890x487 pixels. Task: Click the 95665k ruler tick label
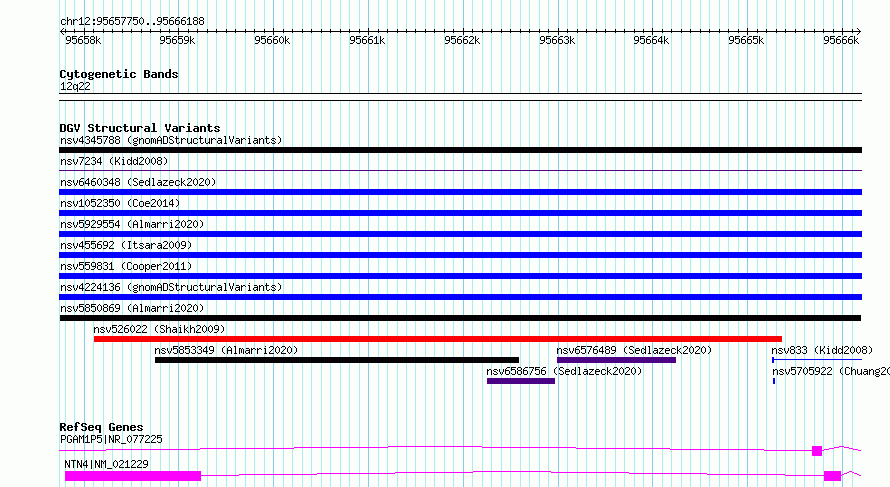746,40
